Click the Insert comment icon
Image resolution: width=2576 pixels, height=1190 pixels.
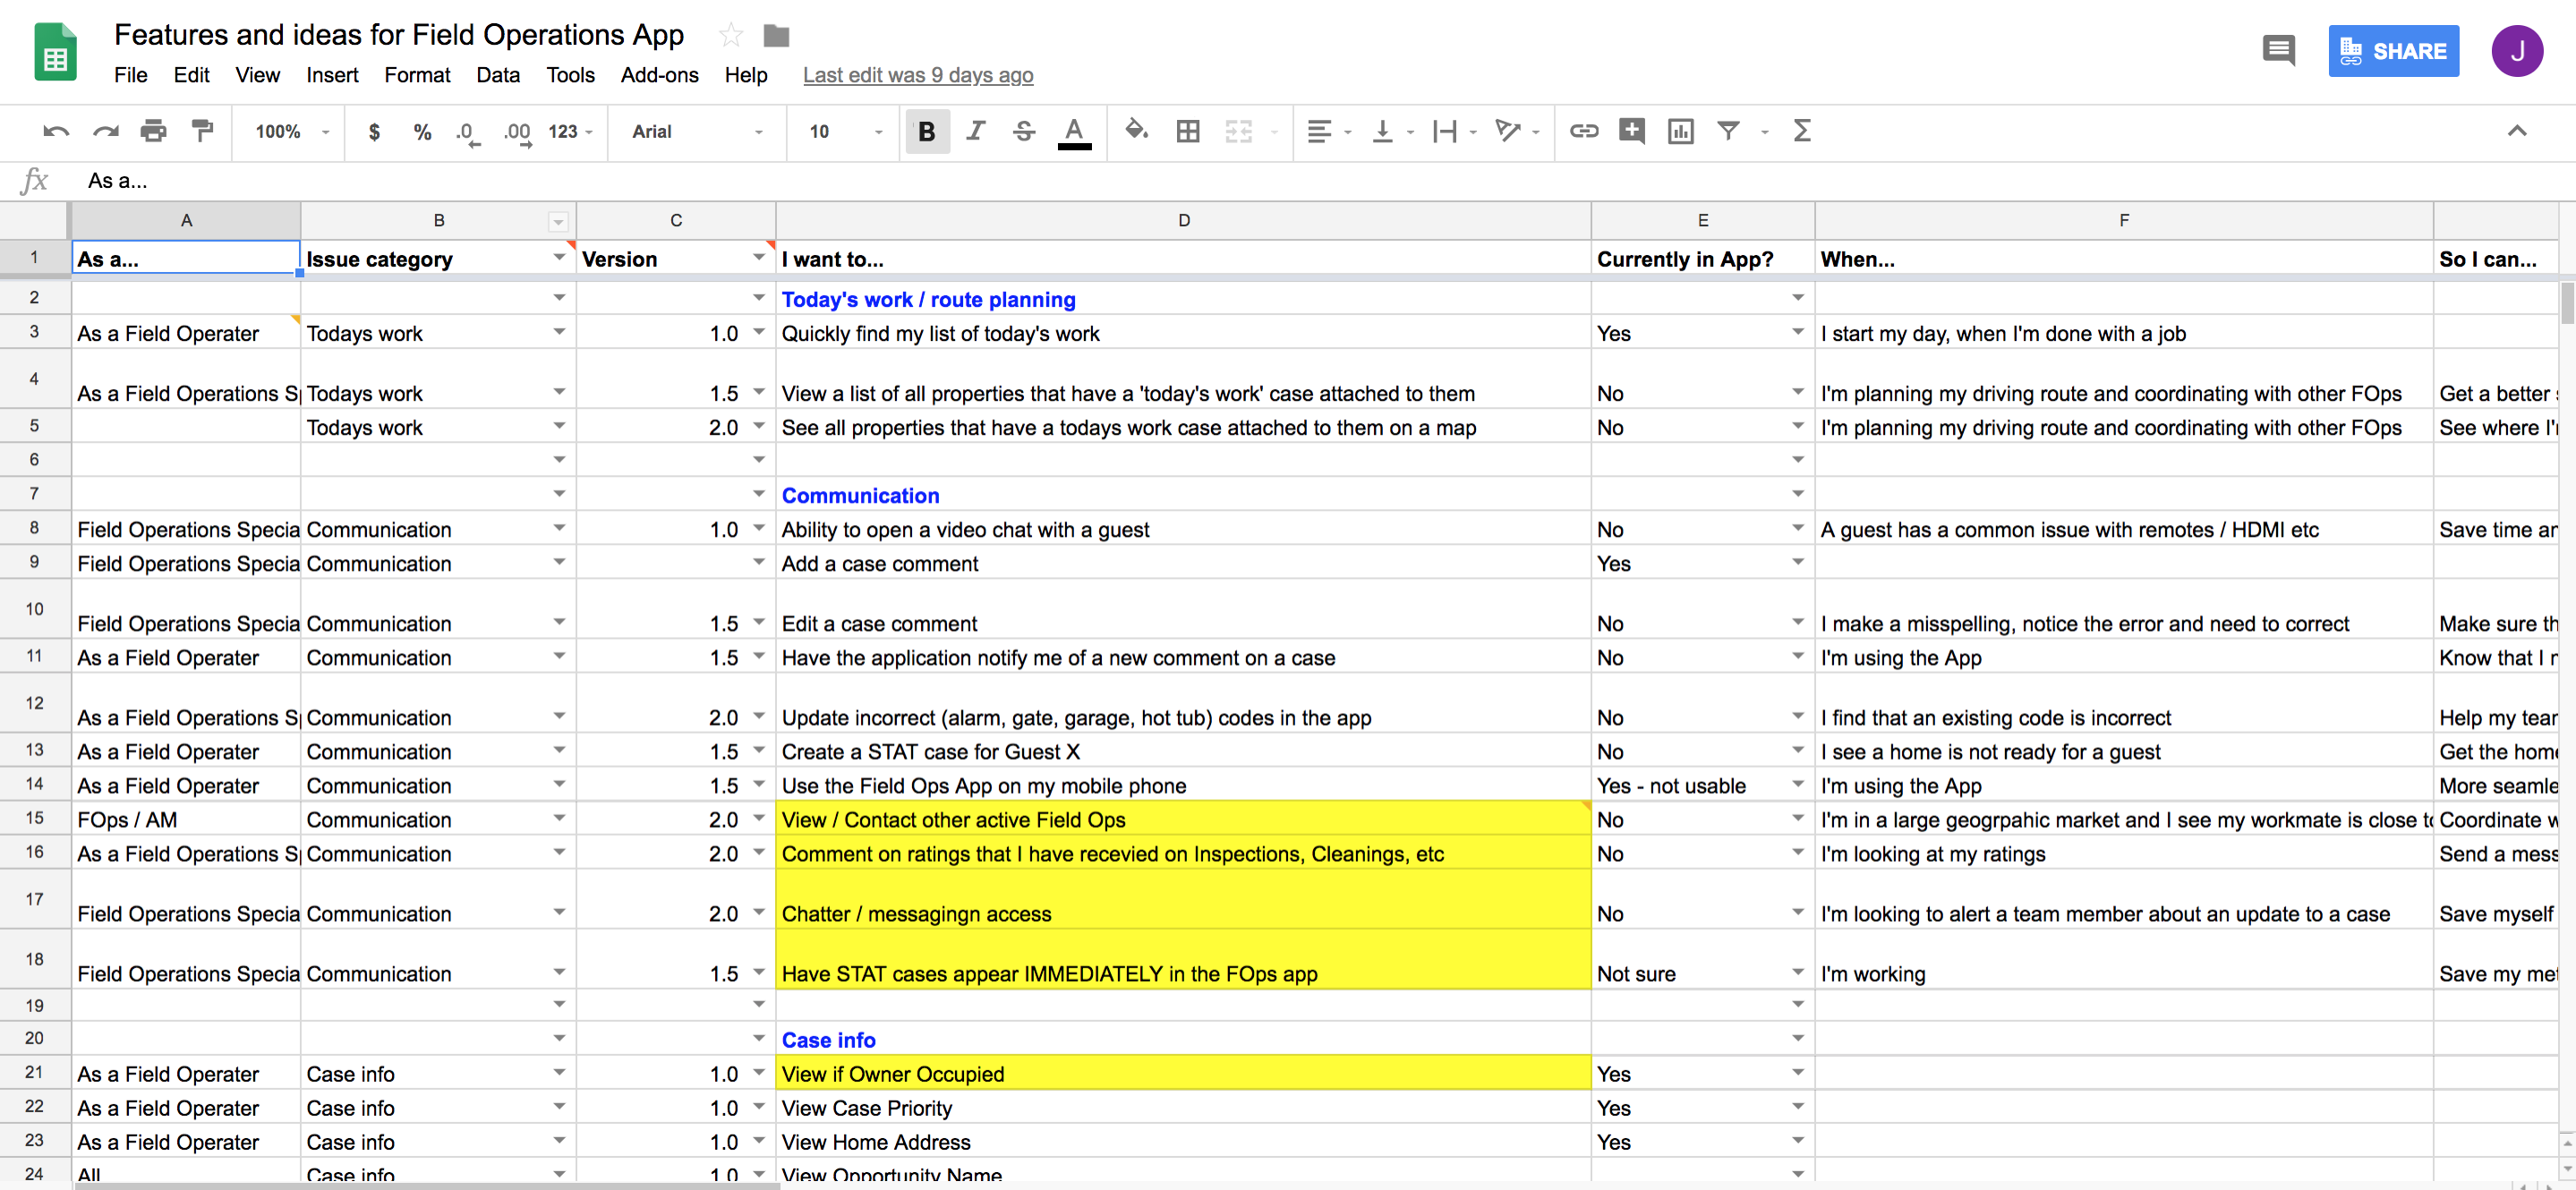click(1632, 131)
